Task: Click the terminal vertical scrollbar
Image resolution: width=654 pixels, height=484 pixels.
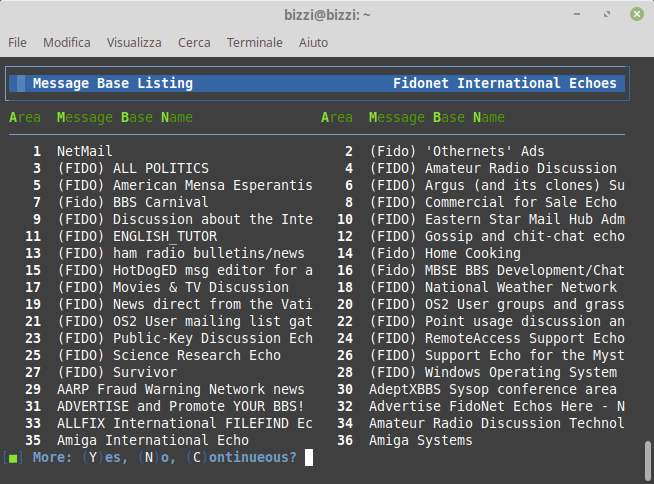Action: pyautogui.click(x=647, y=460)
